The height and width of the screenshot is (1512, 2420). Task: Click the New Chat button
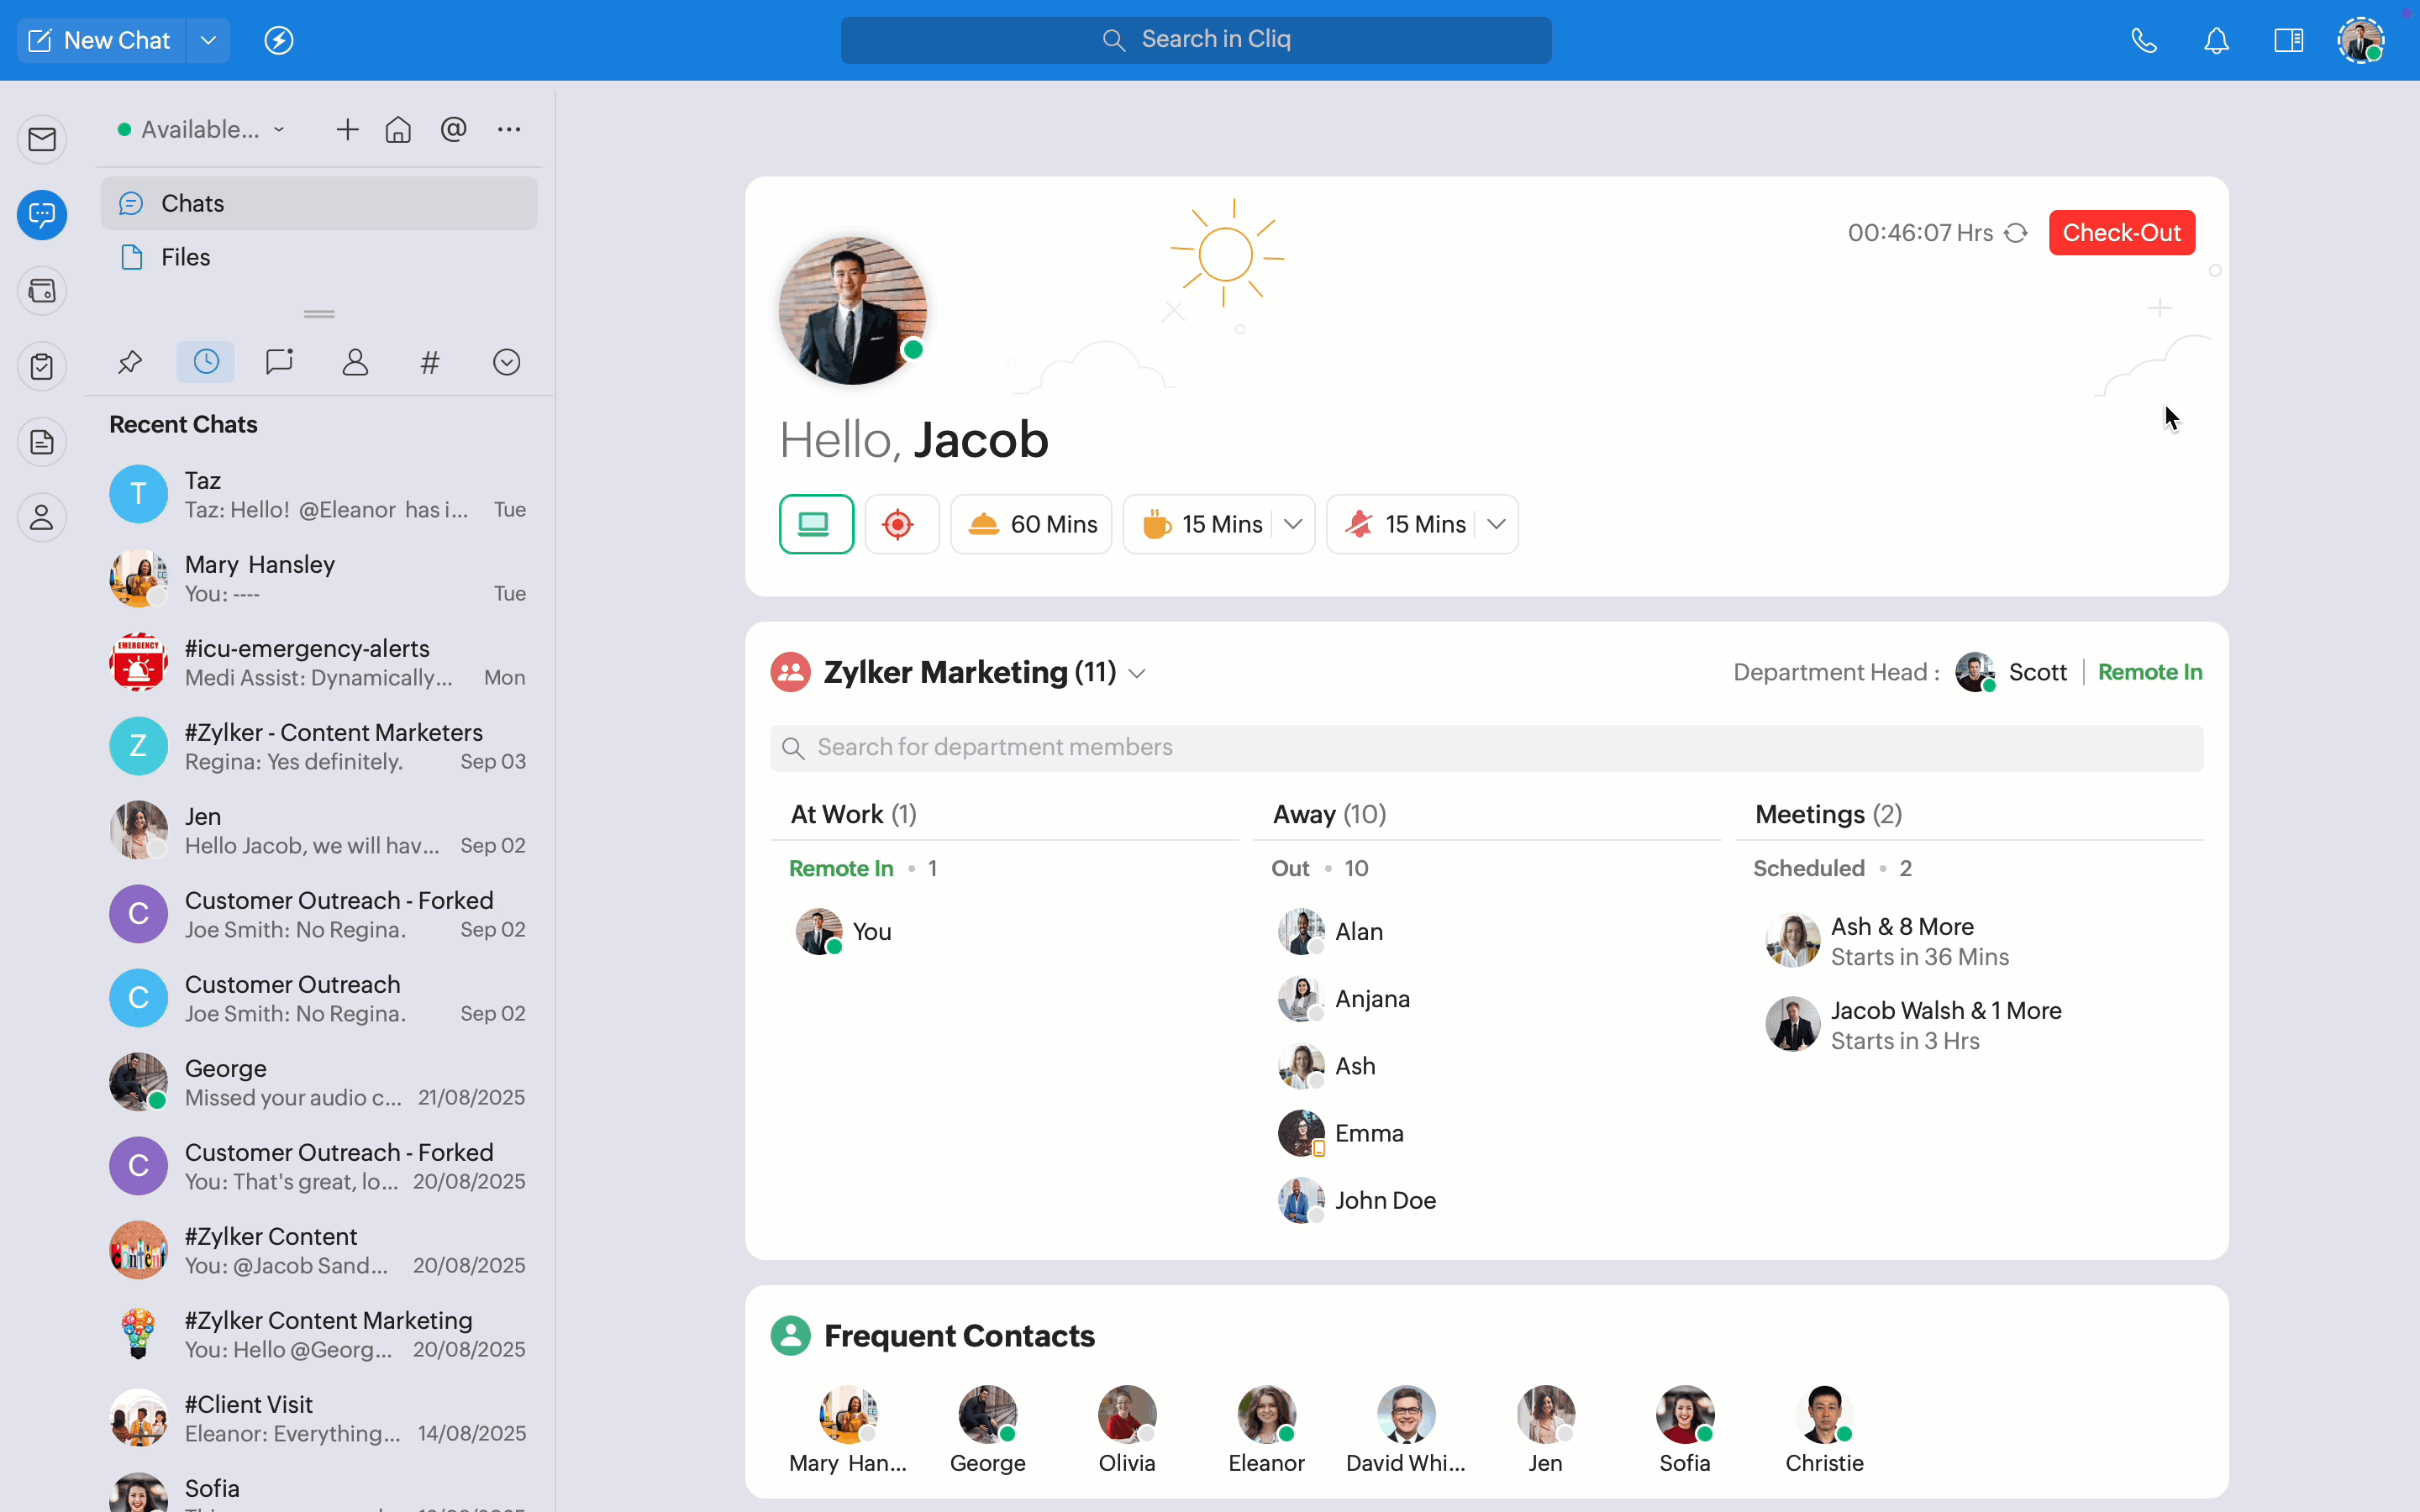tap(100, 40)
